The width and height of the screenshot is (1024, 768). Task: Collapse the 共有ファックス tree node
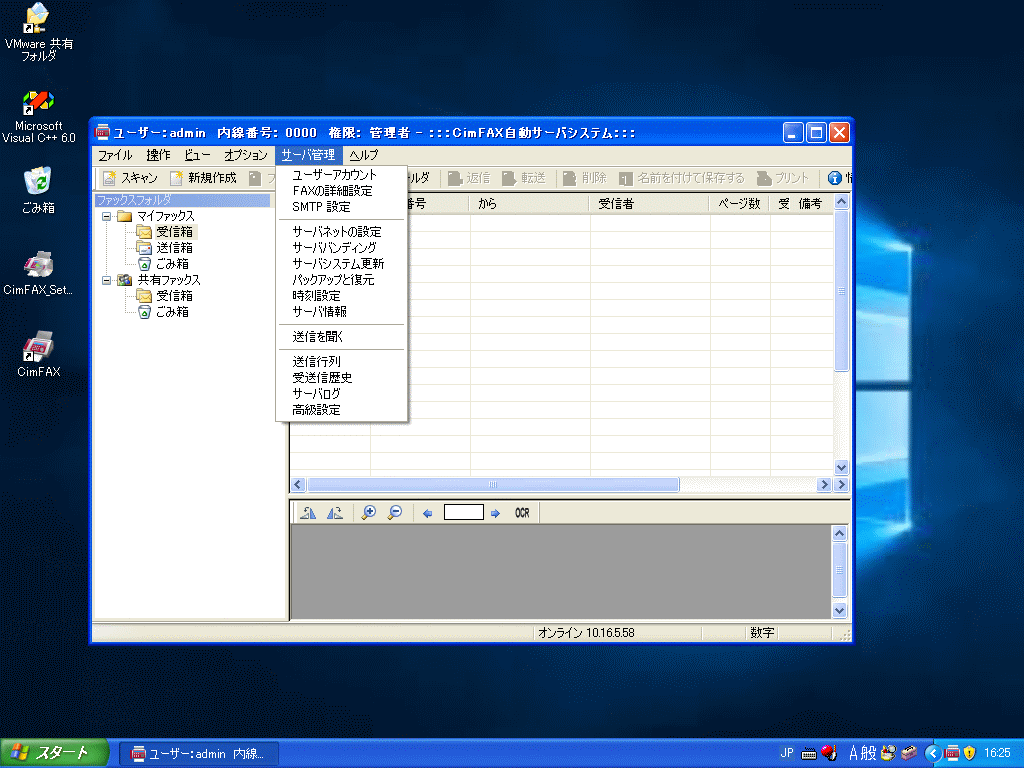coord(106,280)
